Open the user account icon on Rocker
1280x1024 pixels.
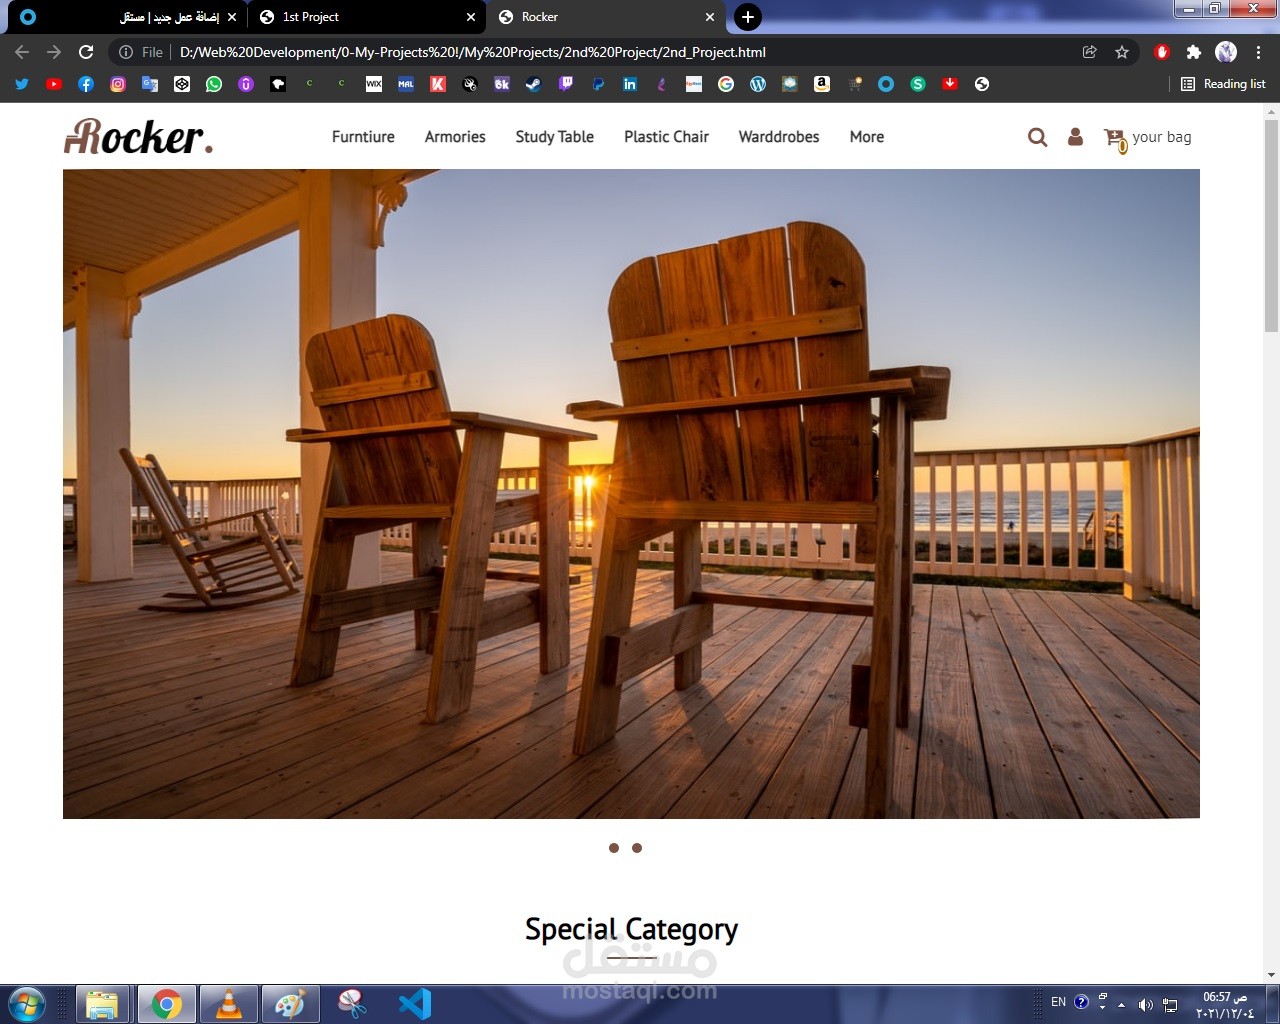(1075, 137)
